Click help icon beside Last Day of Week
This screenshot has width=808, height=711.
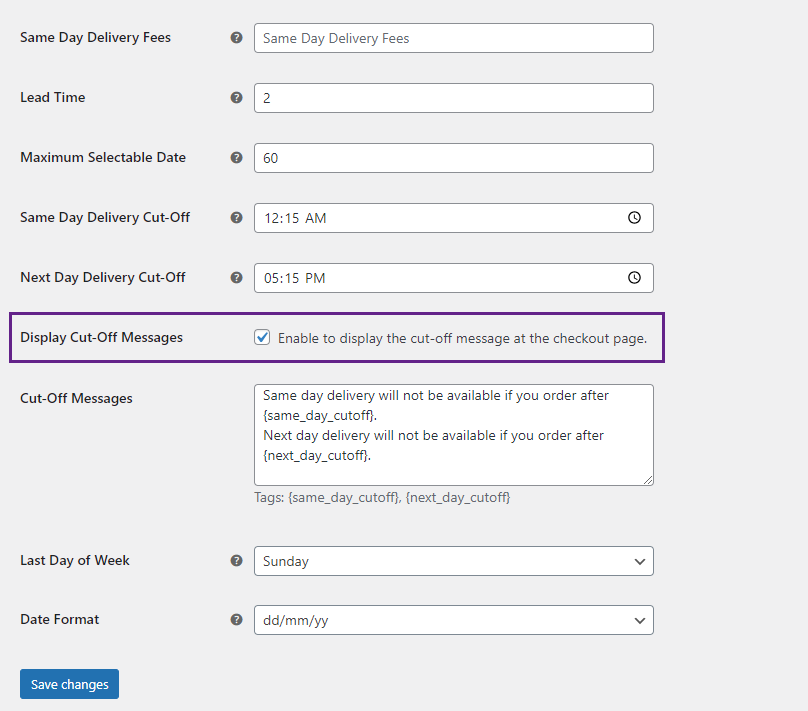(x=236, y=561)
